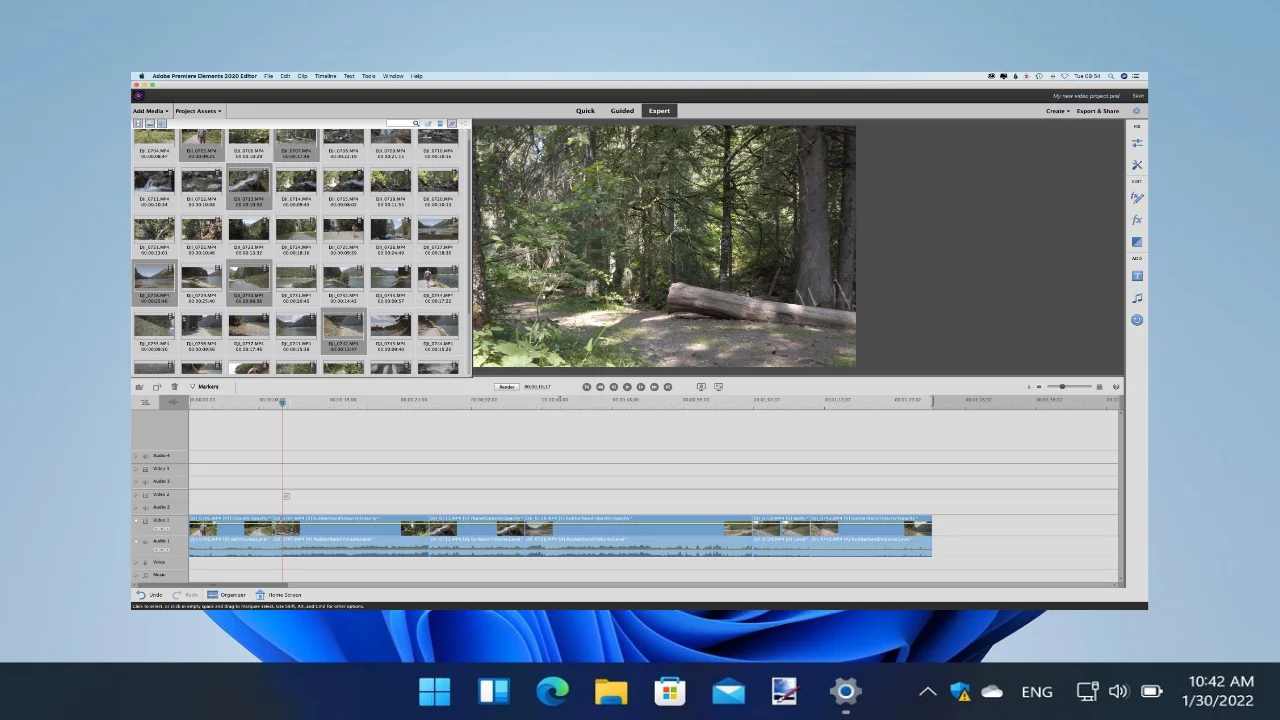Click the magnifier icon in assets search

pos(416,123)
